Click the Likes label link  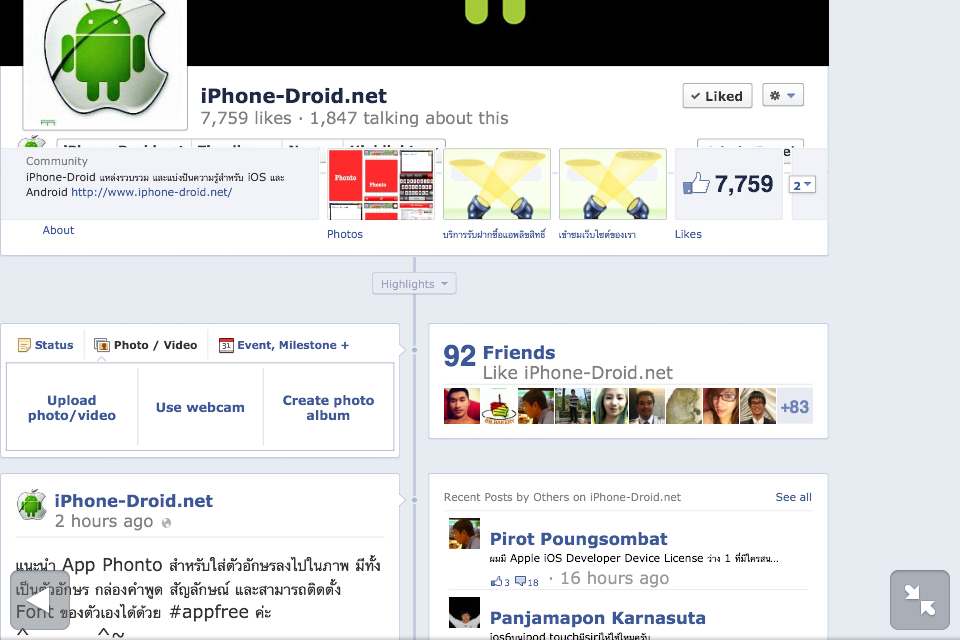point(688,235)
